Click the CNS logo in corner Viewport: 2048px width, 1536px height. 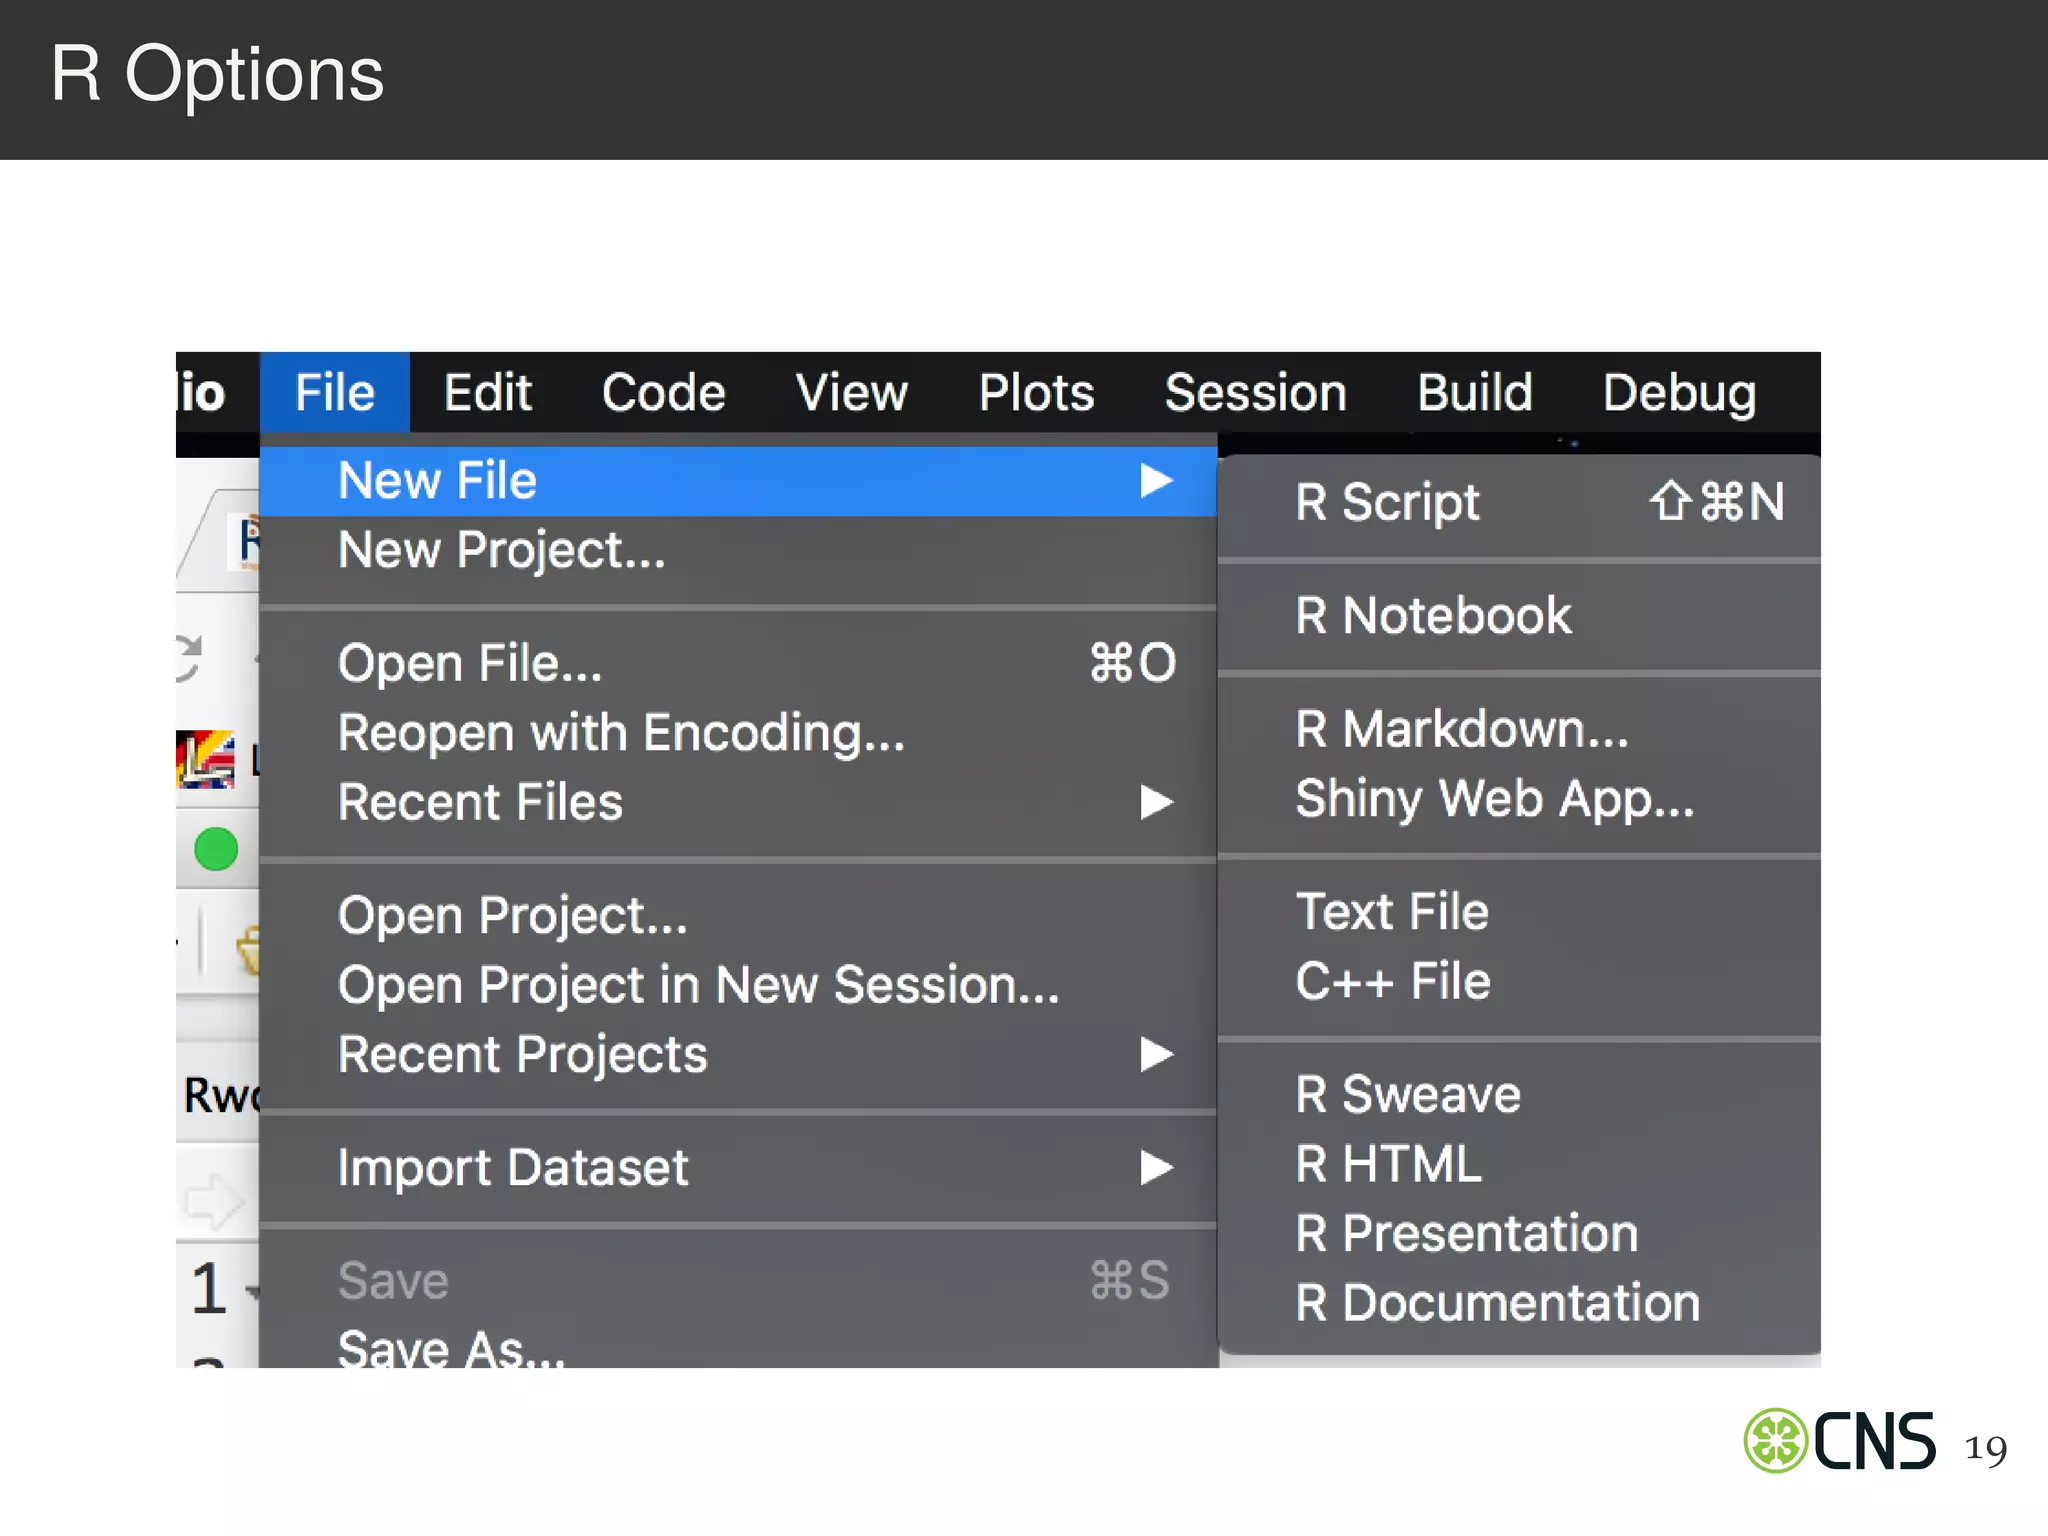[1840, 1441]
